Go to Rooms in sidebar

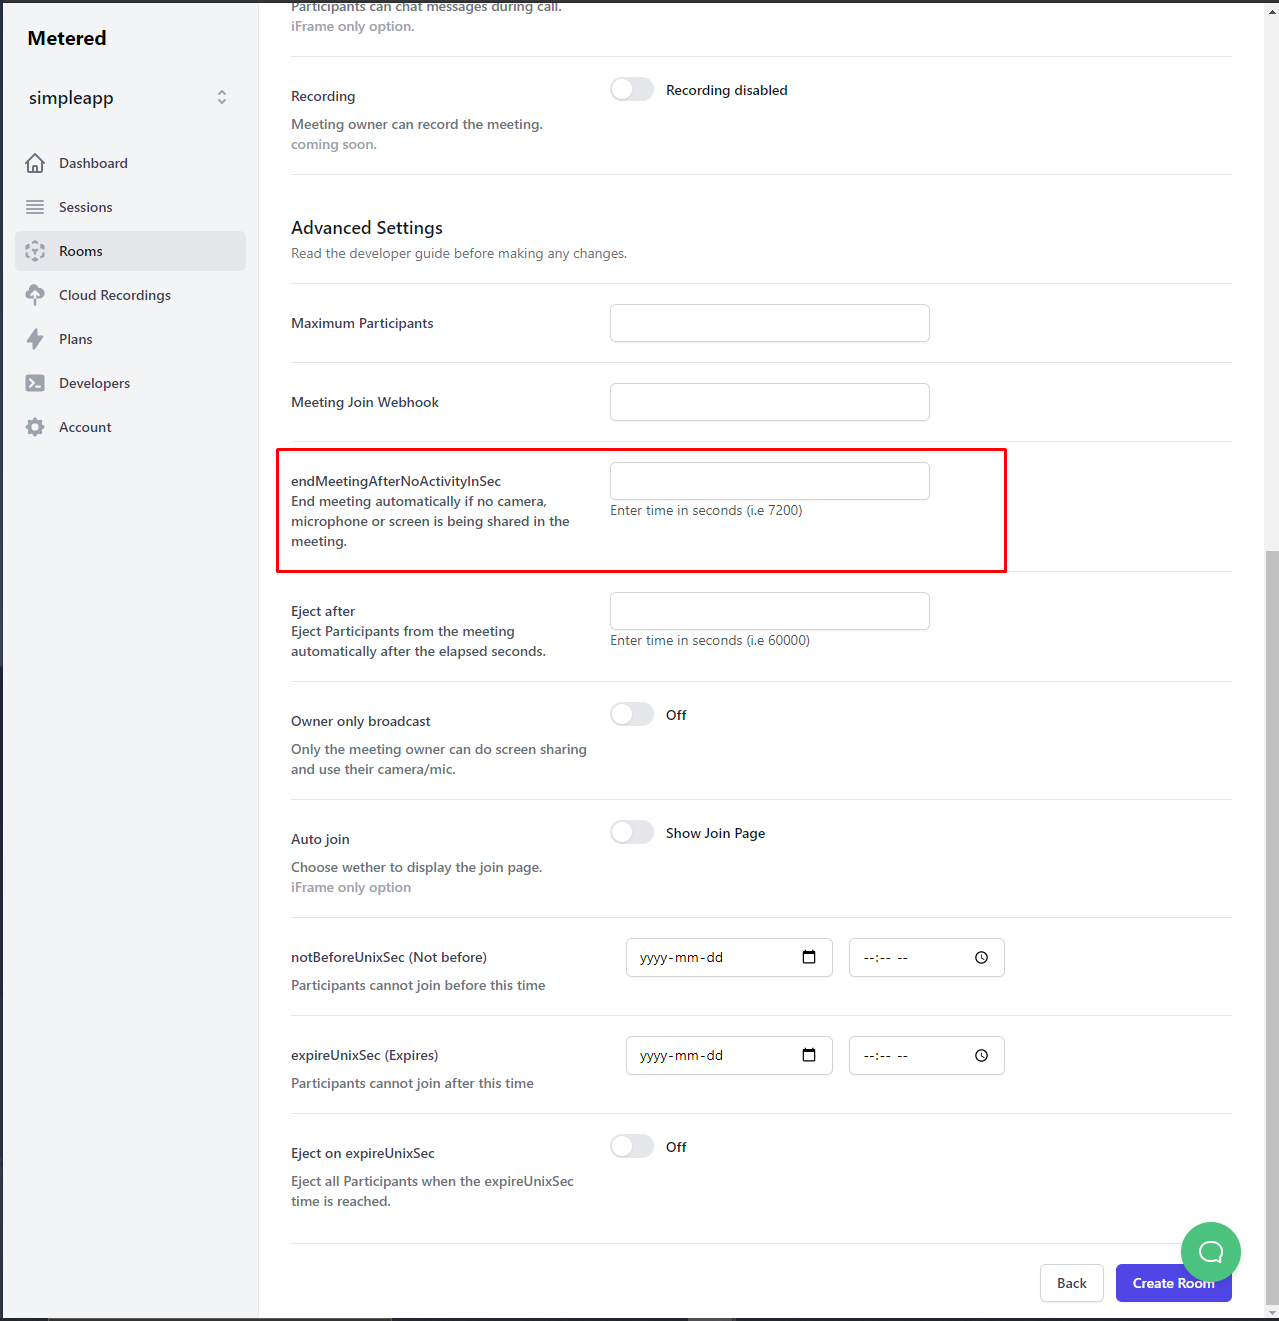[81, 251]
